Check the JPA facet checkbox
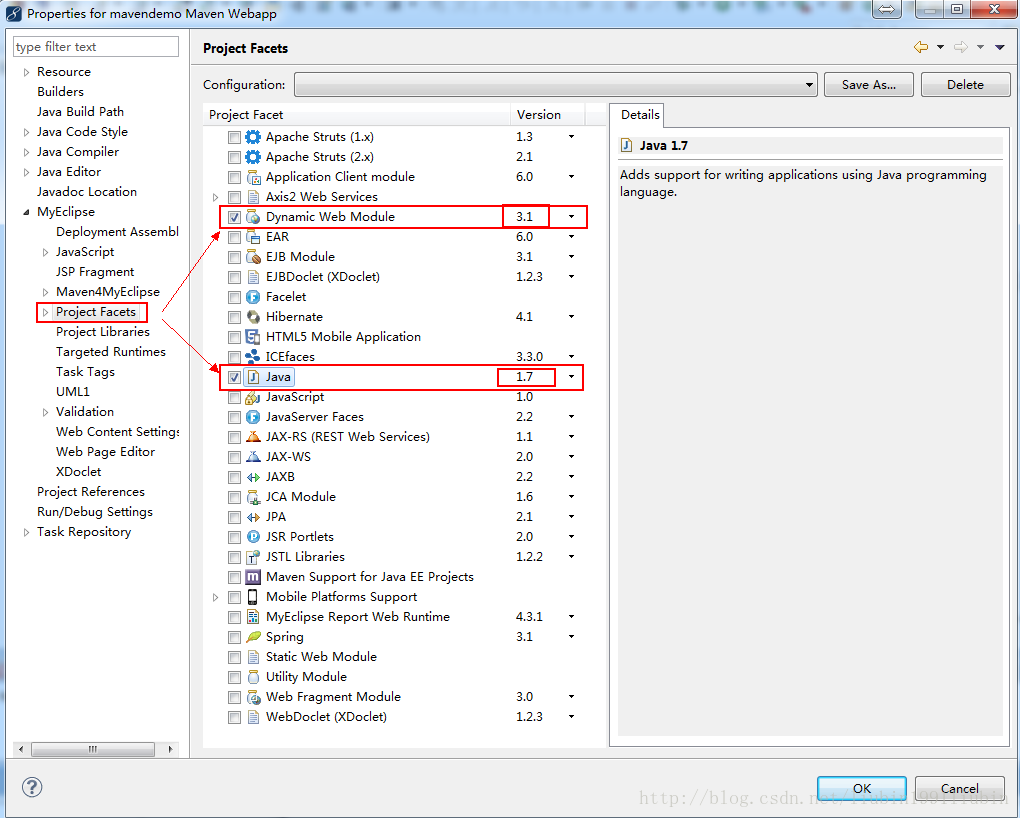The image size is (1020, 818). pos(234,517)
